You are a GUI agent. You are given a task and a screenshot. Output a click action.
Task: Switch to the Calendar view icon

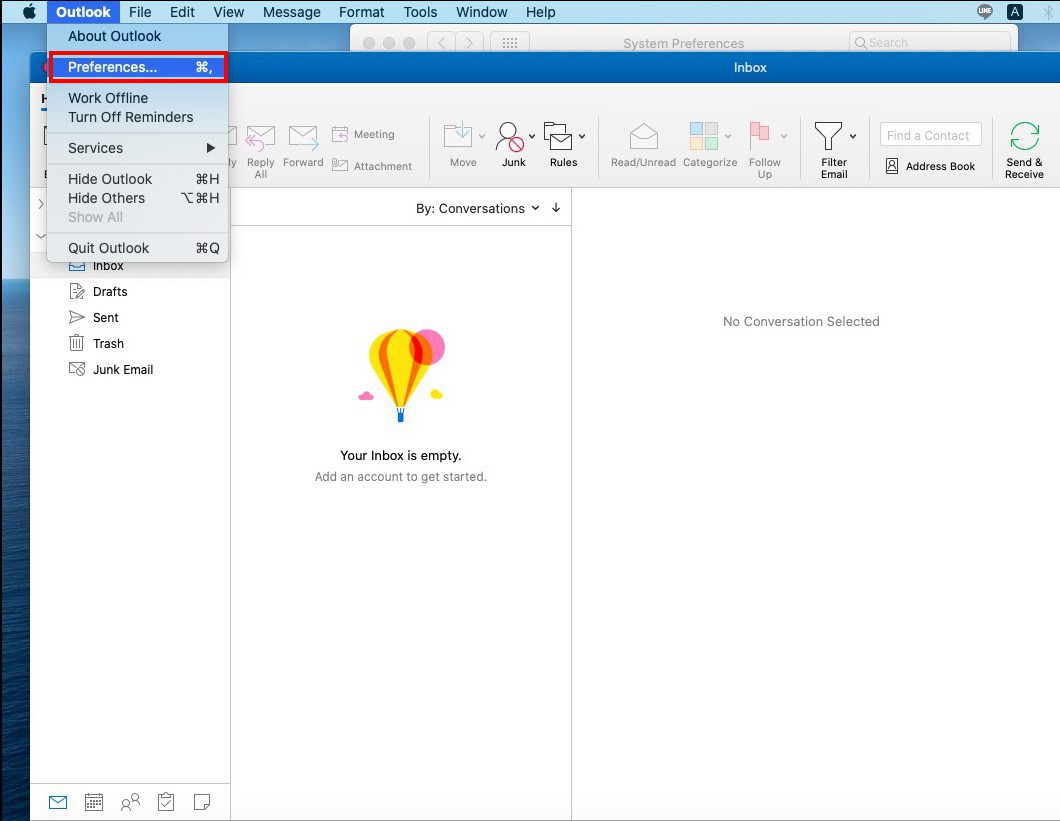(93, 801)
